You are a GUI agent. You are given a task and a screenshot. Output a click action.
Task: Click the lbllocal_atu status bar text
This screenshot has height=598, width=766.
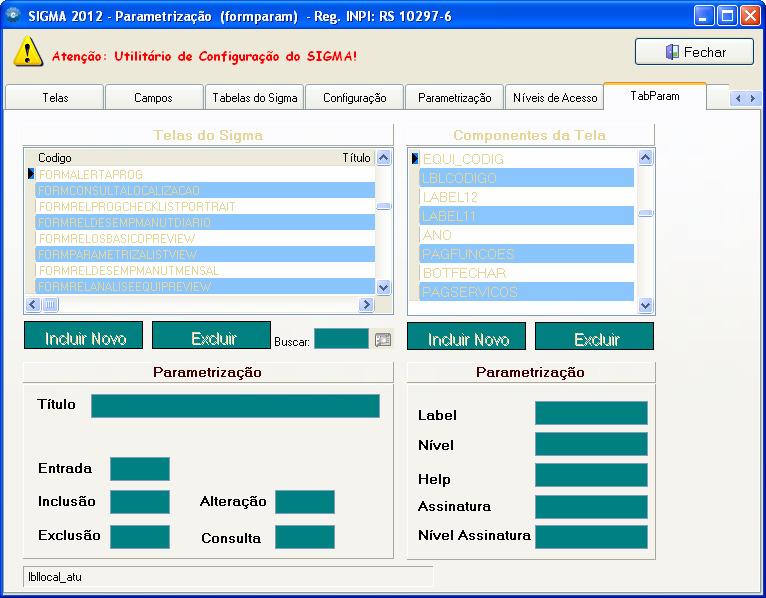coord(55,577)
